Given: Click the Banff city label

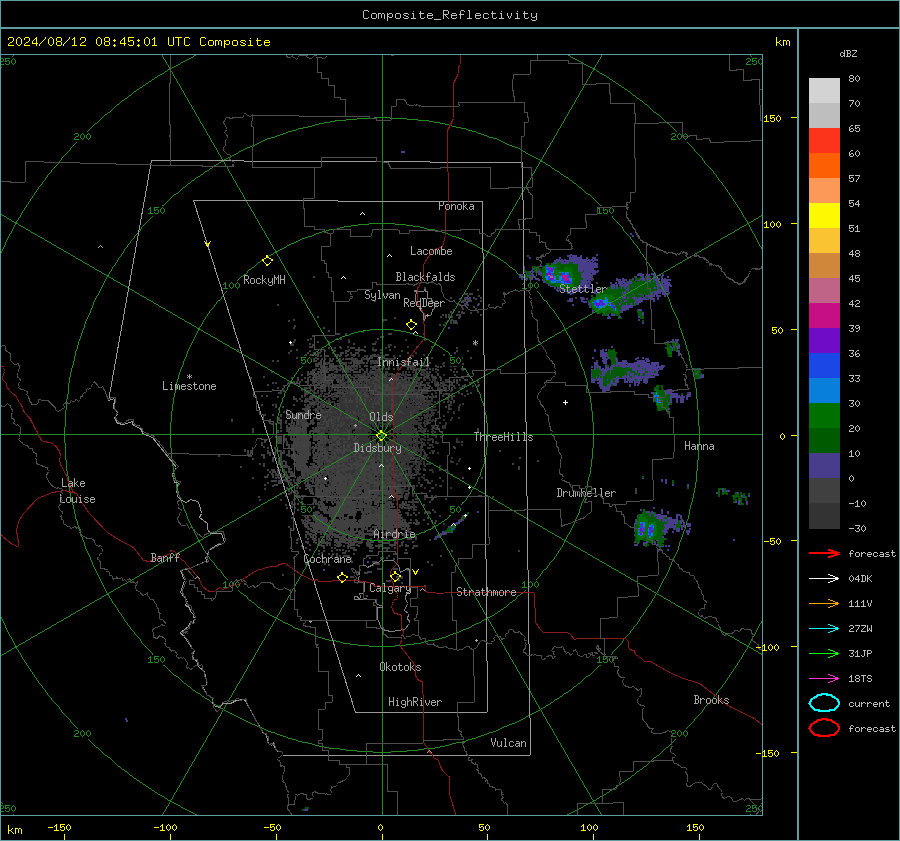Looking at the screenshot, I should [165, 558].
